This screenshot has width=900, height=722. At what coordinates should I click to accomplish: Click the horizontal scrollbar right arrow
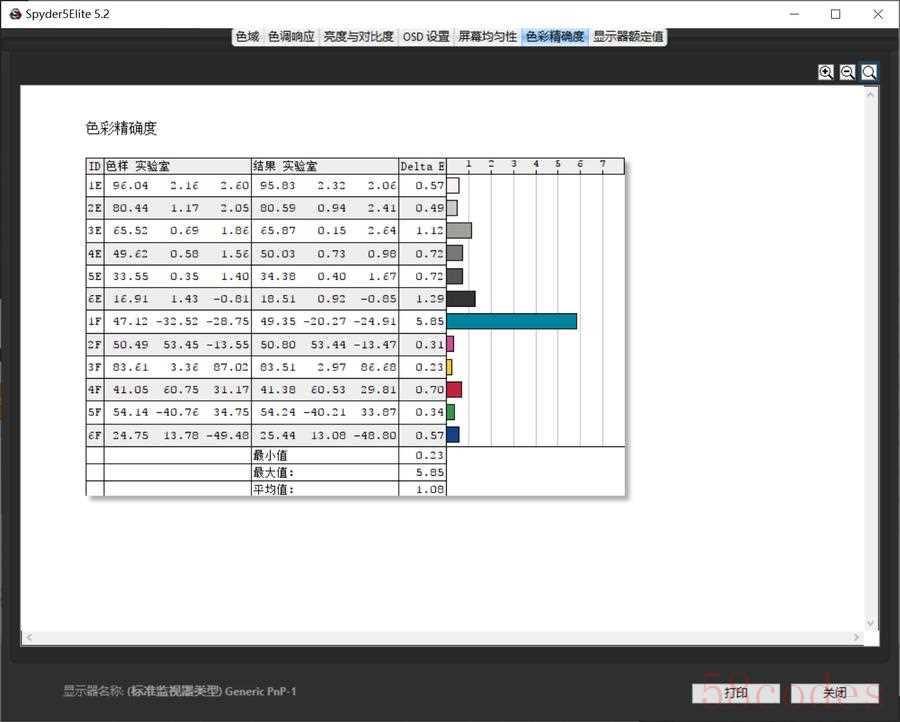point(856,638)
